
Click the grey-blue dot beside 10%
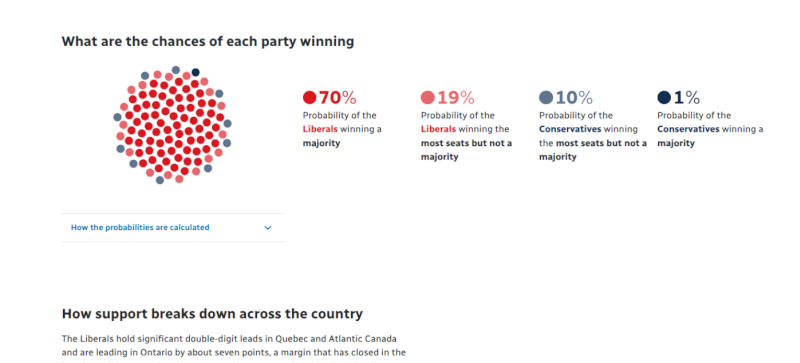(546, 98)
